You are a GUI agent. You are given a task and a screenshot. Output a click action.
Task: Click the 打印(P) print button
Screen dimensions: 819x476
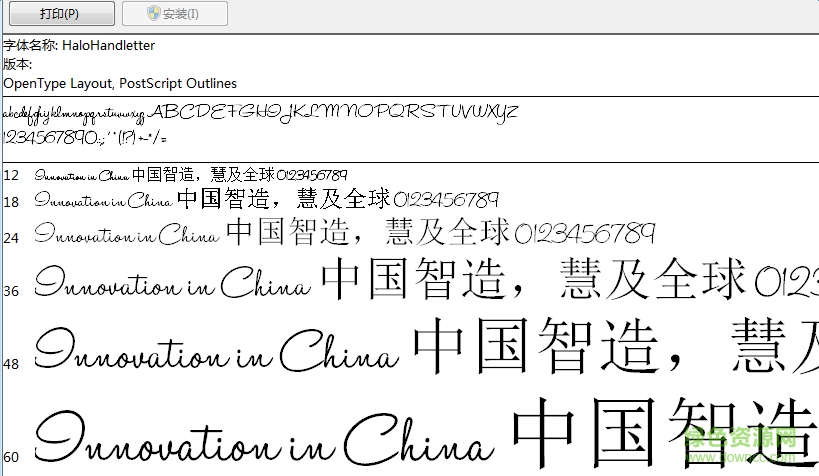pos(62,13)
